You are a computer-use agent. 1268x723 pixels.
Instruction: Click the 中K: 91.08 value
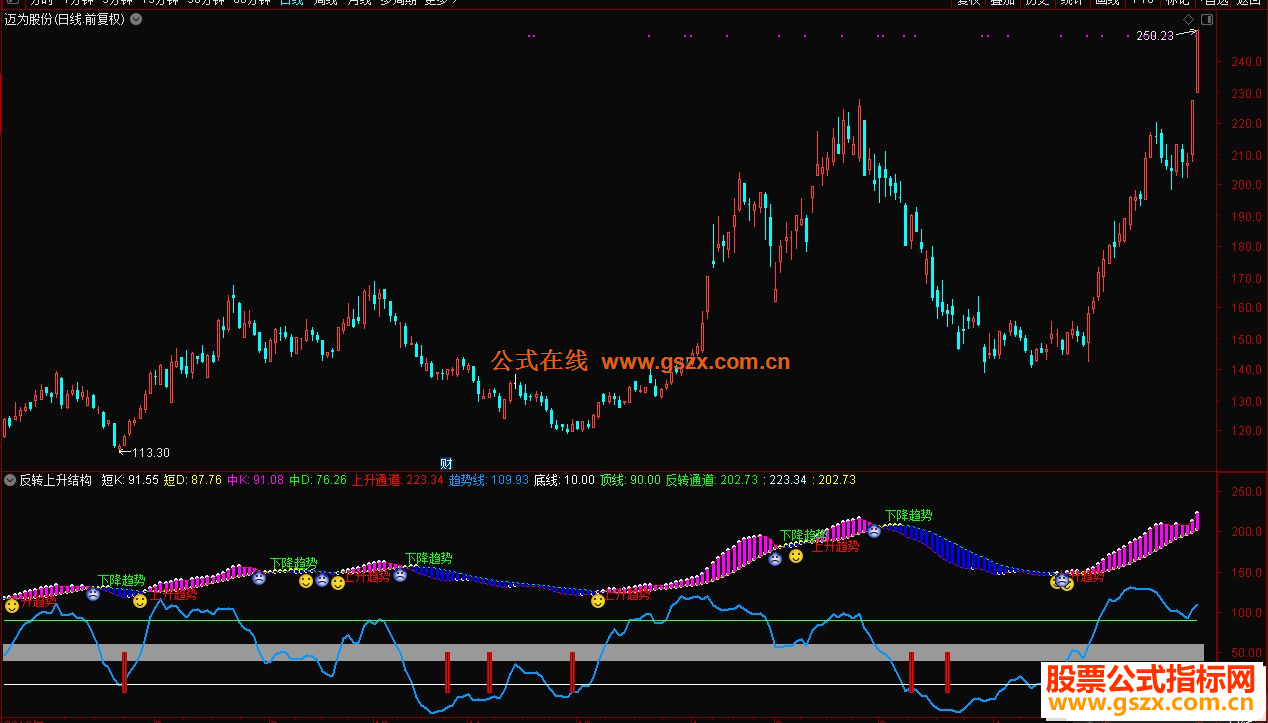(x=255, y=480)
